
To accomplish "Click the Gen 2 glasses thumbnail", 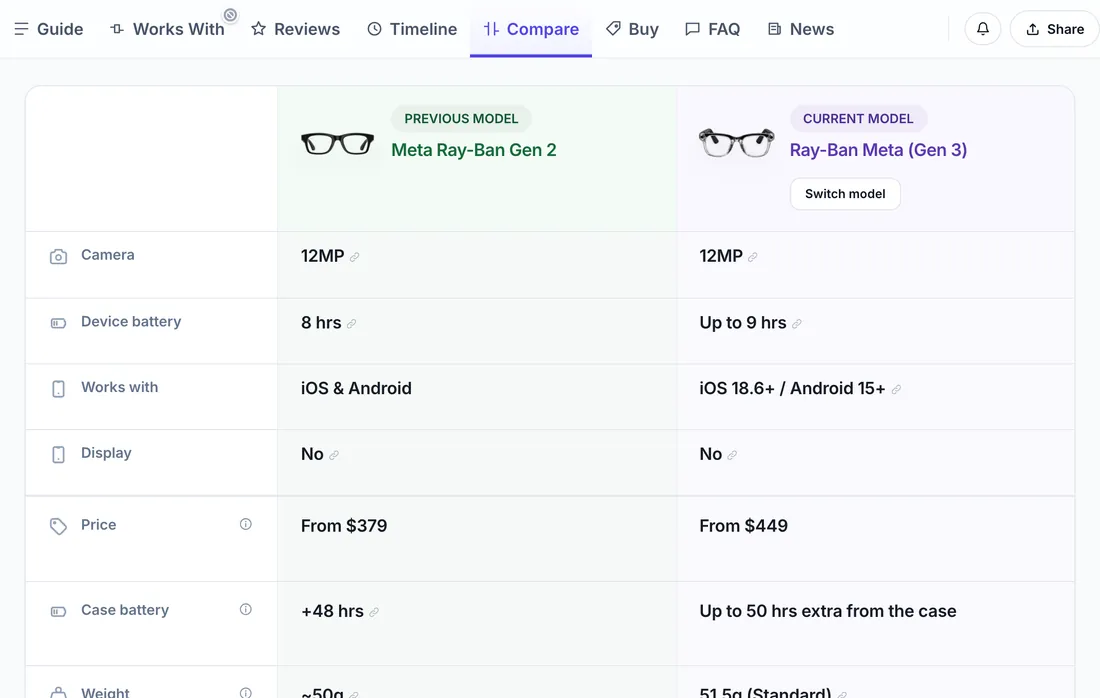I will (x=337, y=144).
